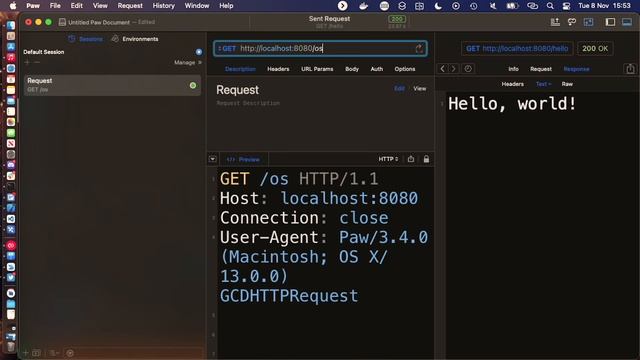The height and width of the screenshot is (360, 640).
Task: Click the green status dot on Request row
Action: click(193, 85)
